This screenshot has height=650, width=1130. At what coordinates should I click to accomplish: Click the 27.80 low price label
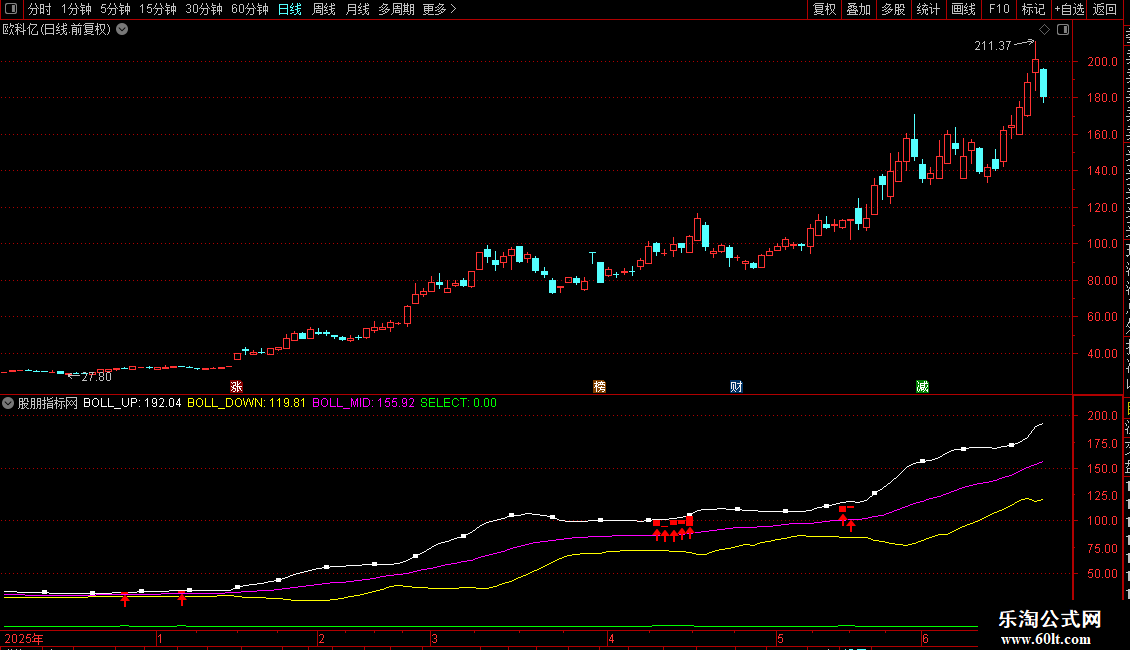(97, 377)
